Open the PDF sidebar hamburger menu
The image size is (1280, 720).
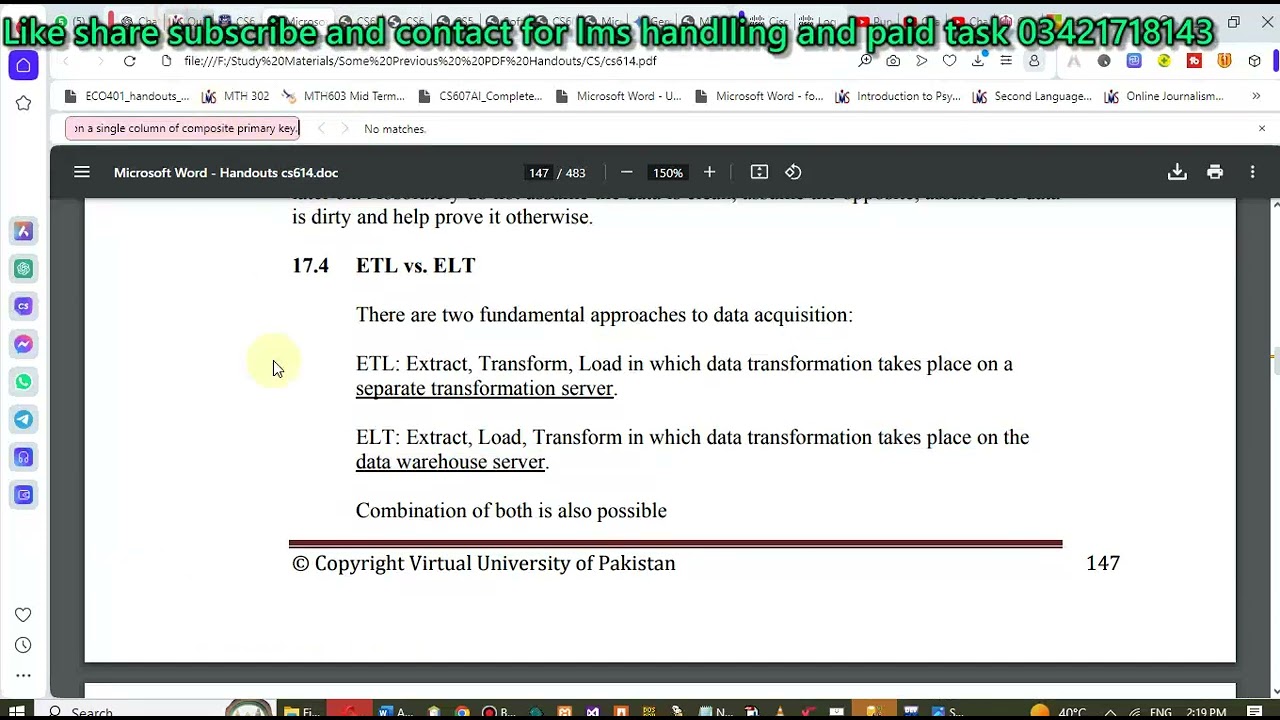[x=82, y=172]
